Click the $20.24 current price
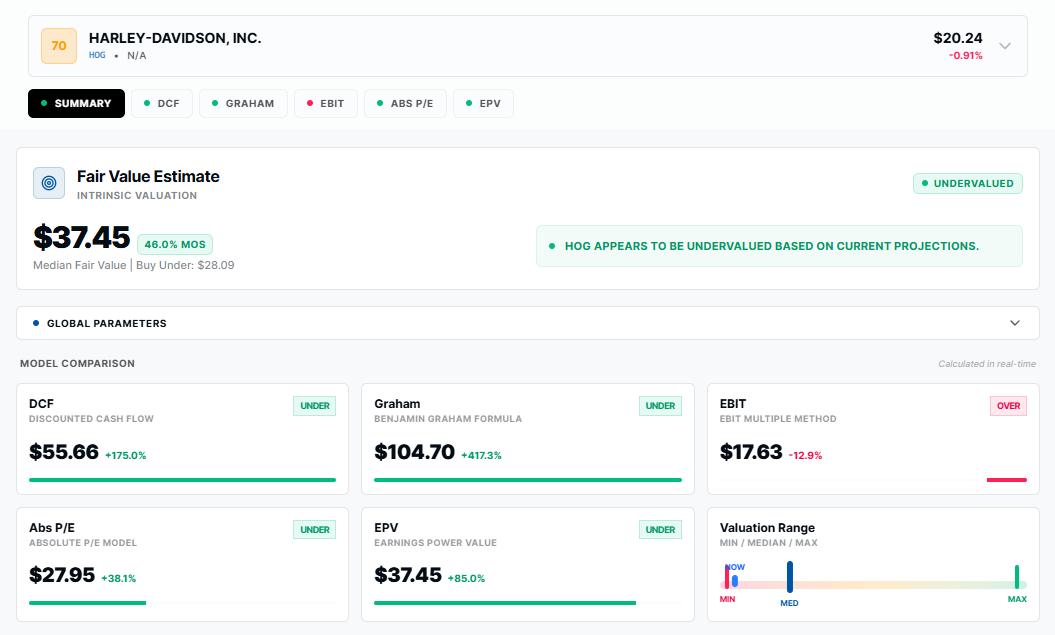The width and height of the screenshot is (1055, 635). pyautogui.click(x=957, y=38)
